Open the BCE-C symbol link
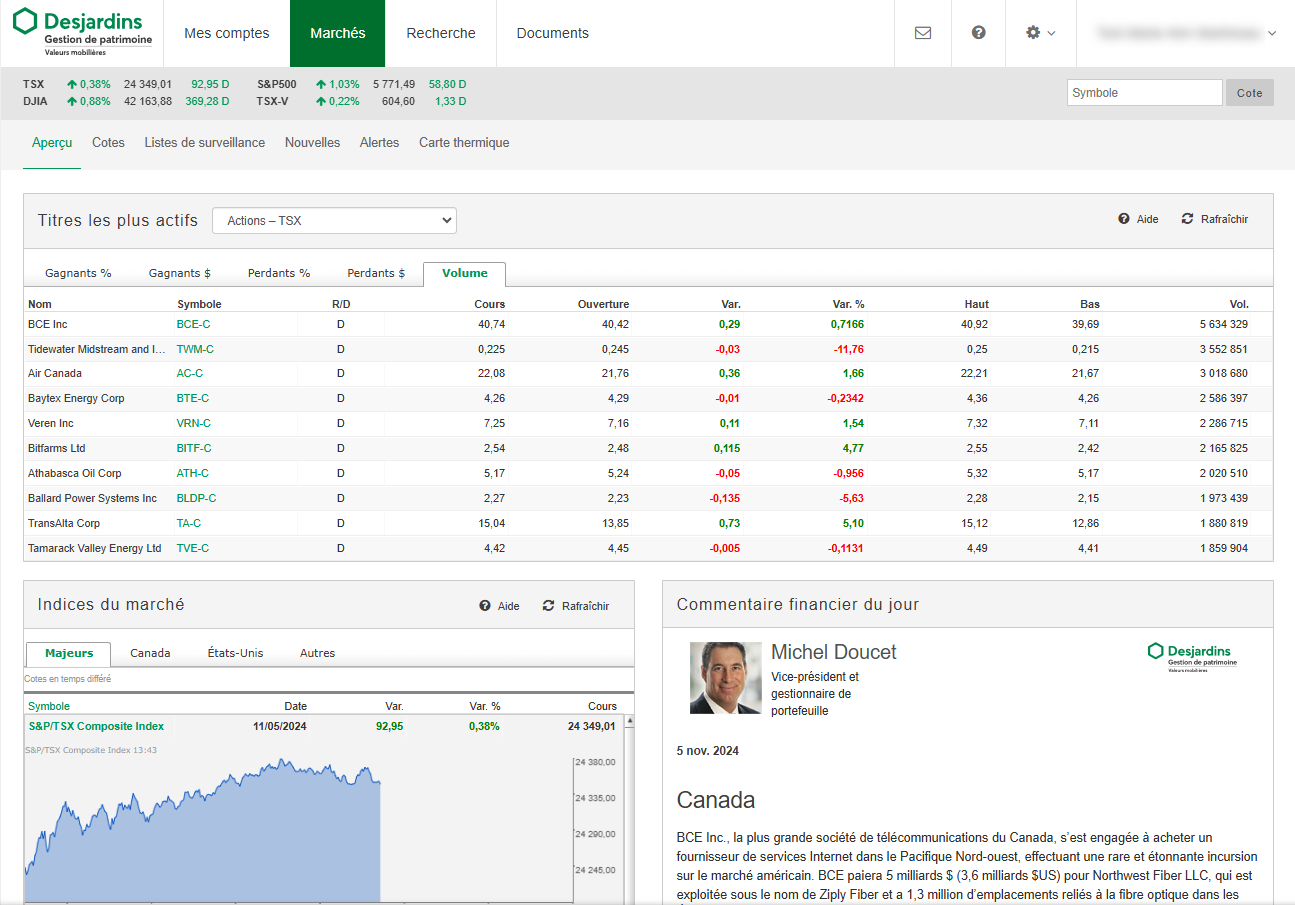1295x905 pixels. (193, 324)
